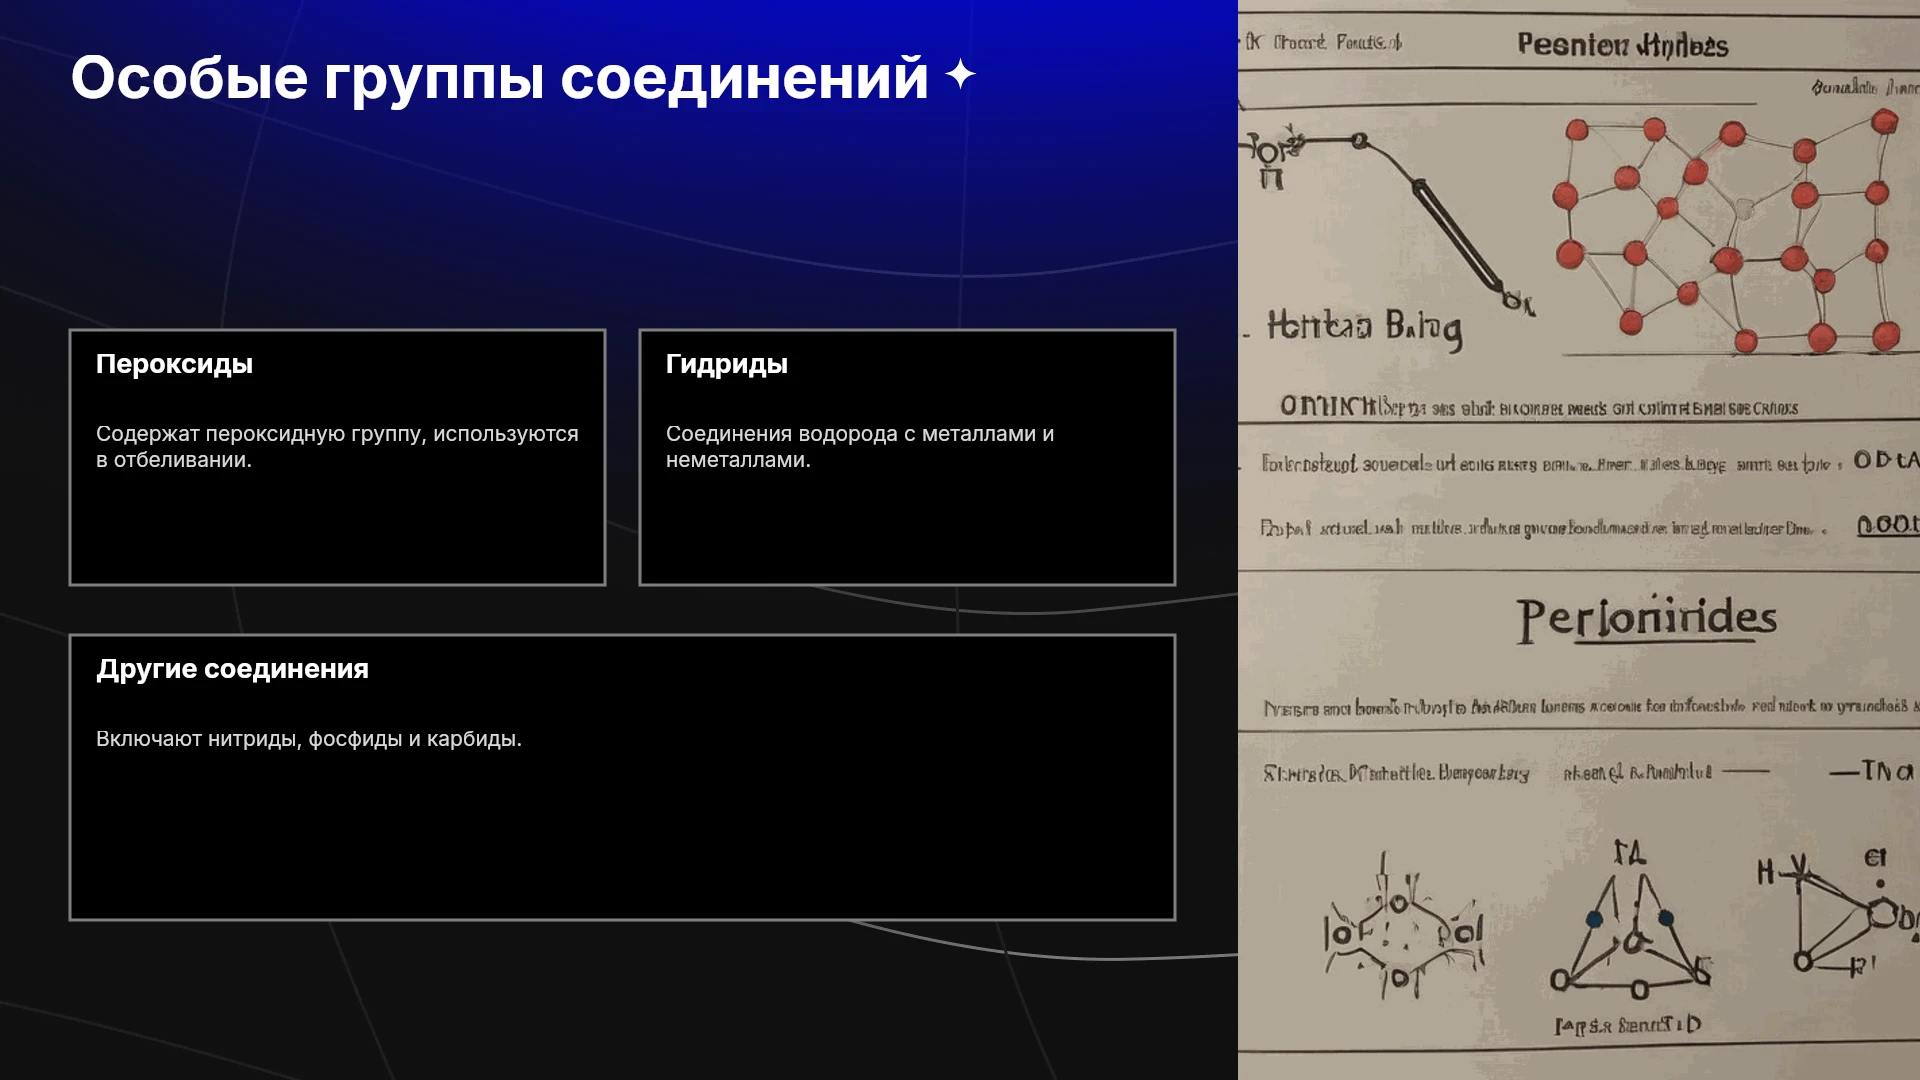Click the H-labeled molecule sketch at right
Image resolution: width=1920 pixels, height=1080 pixels.
click(x=1836, y=915)
